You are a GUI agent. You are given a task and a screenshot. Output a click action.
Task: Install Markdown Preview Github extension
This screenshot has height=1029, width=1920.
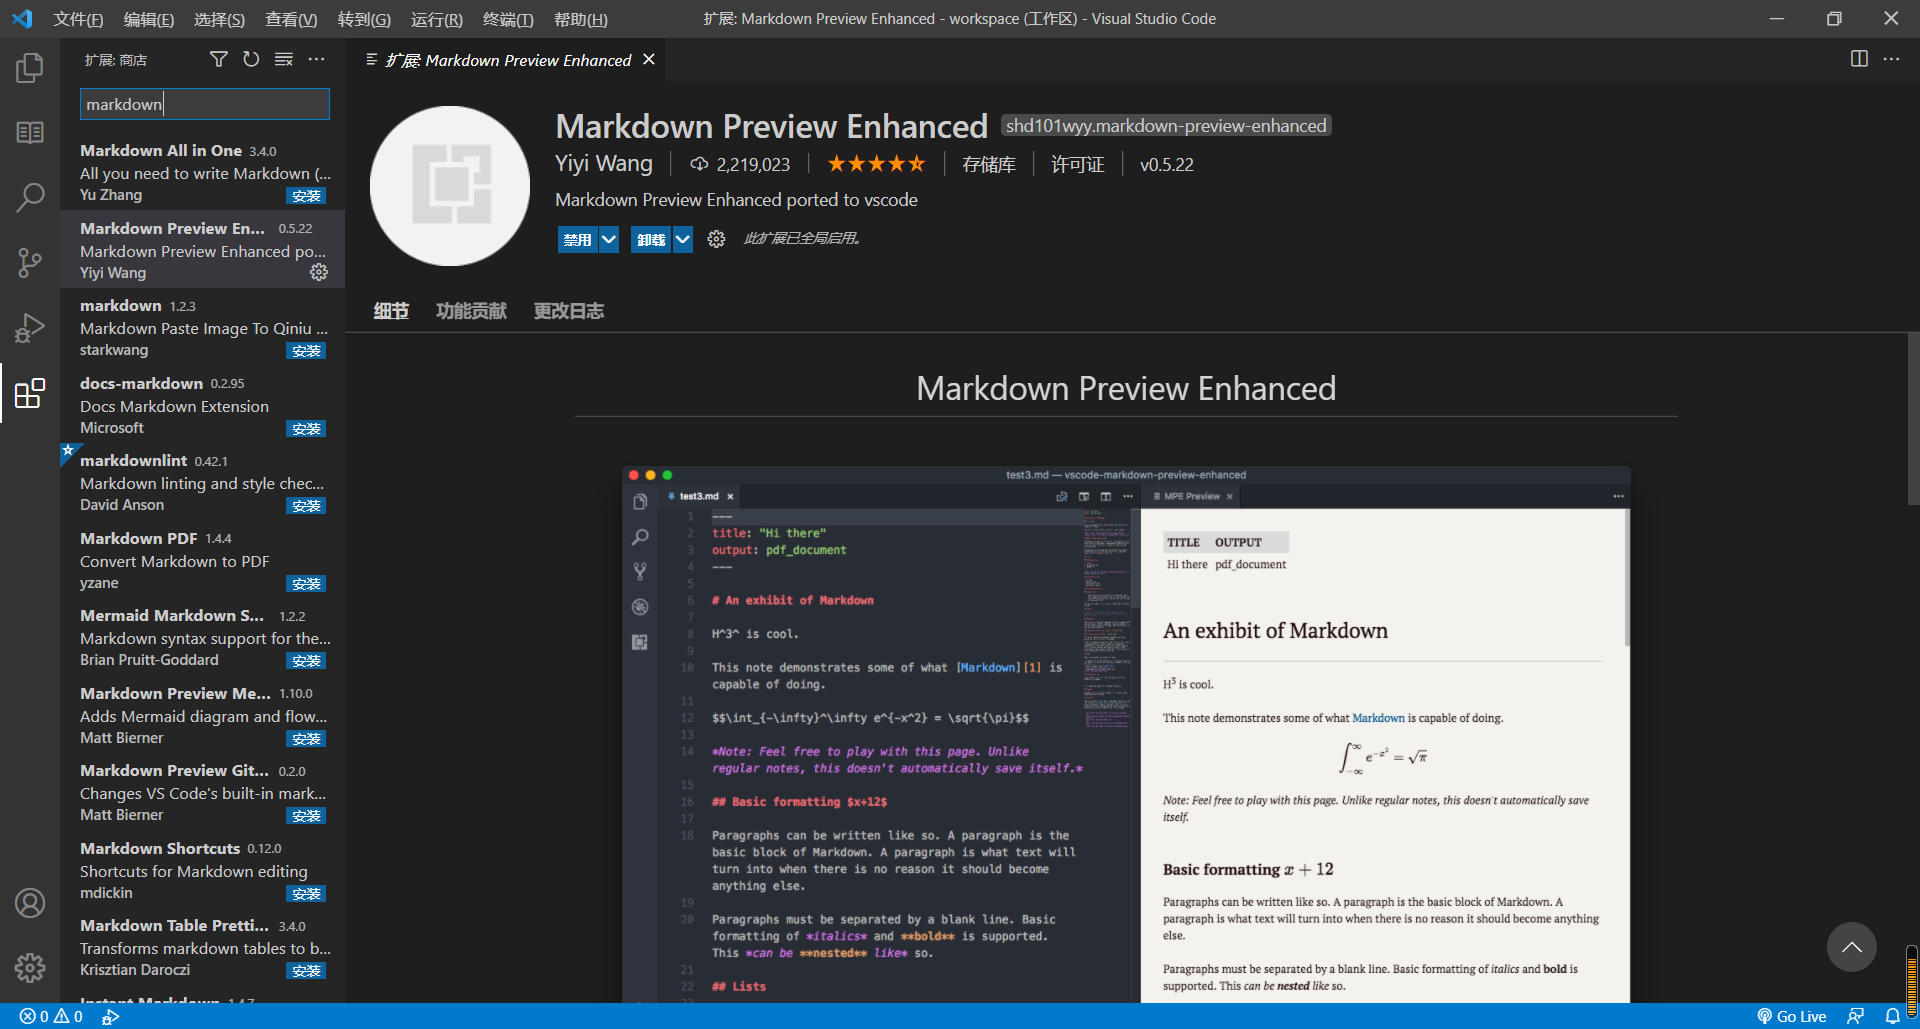click(306, 816)
